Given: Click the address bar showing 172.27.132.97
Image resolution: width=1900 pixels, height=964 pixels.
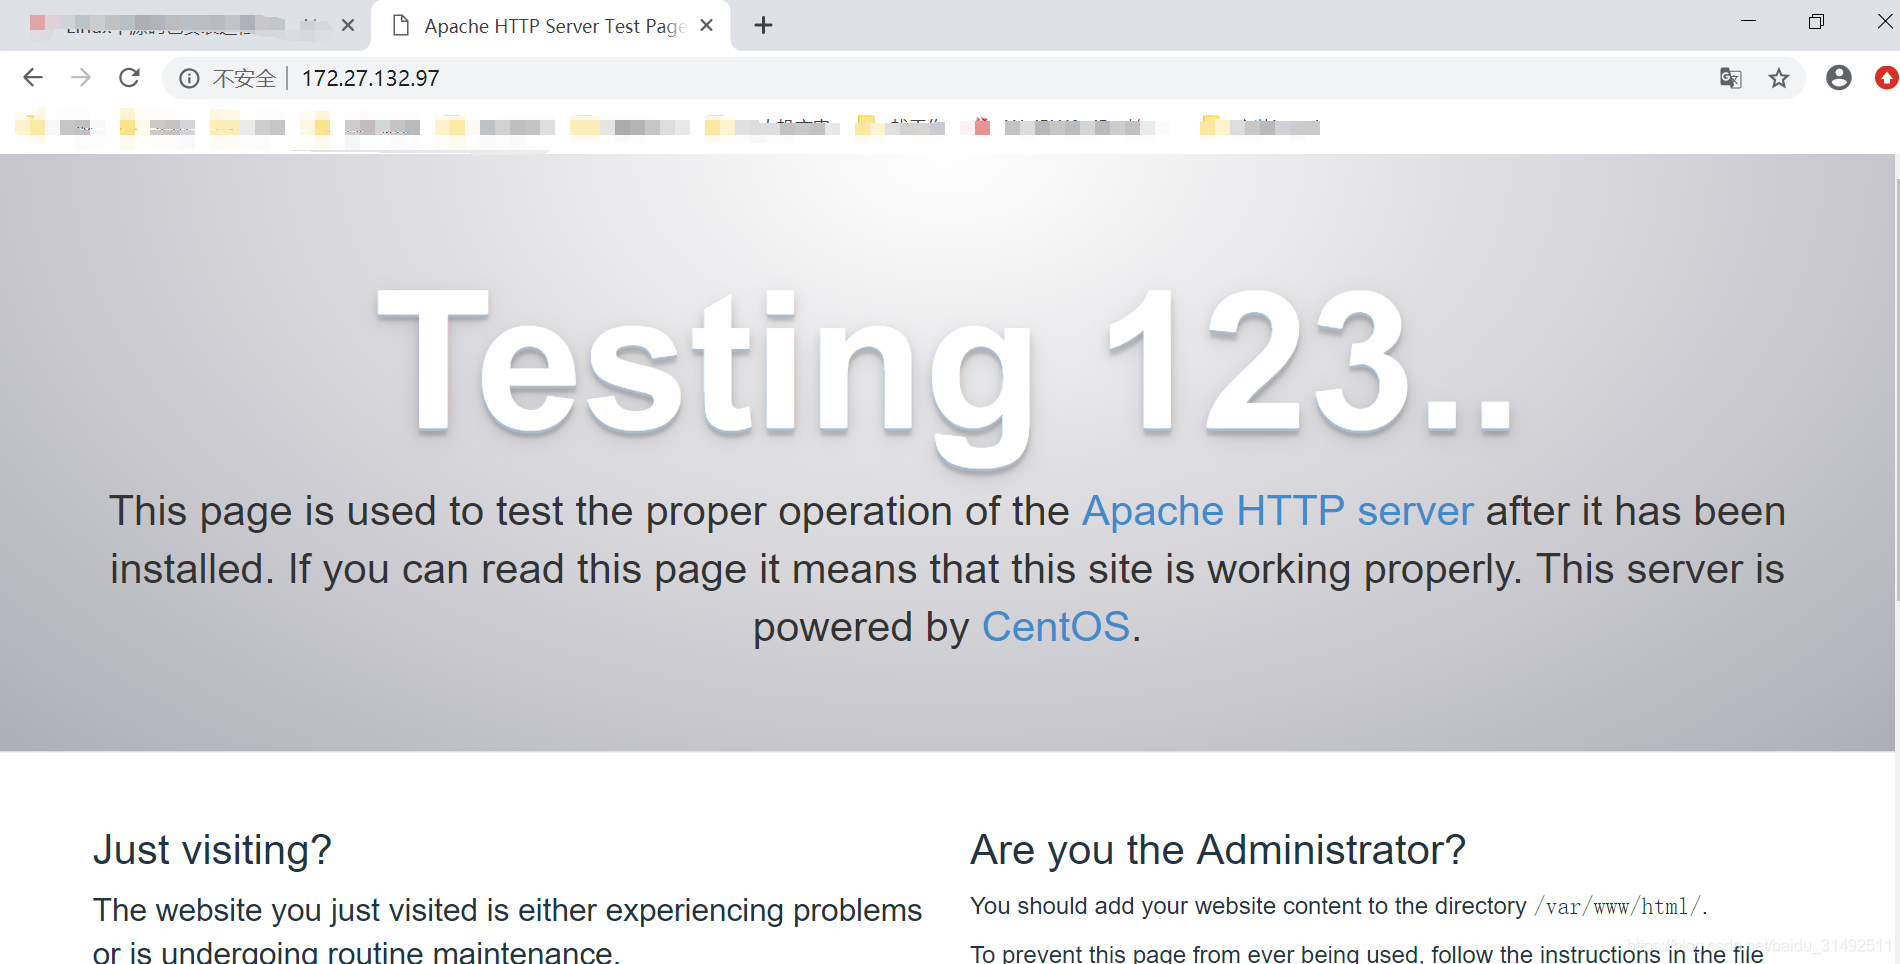Looking at the screenshot, I should pyautogui.click(x=370, y=77).
